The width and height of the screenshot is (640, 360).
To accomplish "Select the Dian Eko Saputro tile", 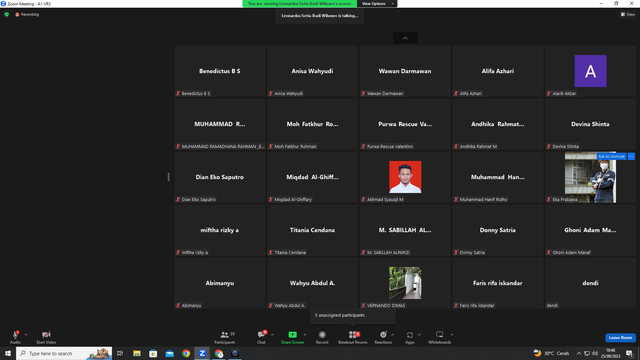I will click(x=220, y=177).
